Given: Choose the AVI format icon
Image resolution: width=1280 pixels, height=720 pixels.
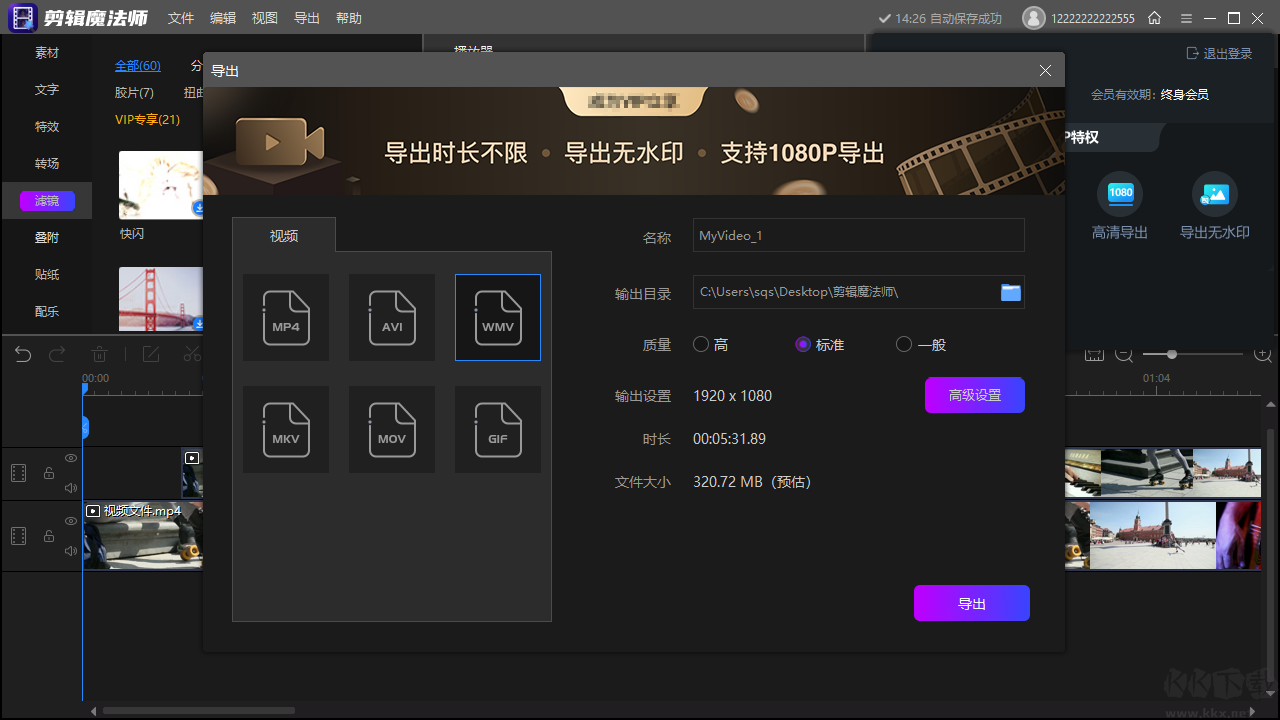Looking at the screenshot, I should (392, 317).
